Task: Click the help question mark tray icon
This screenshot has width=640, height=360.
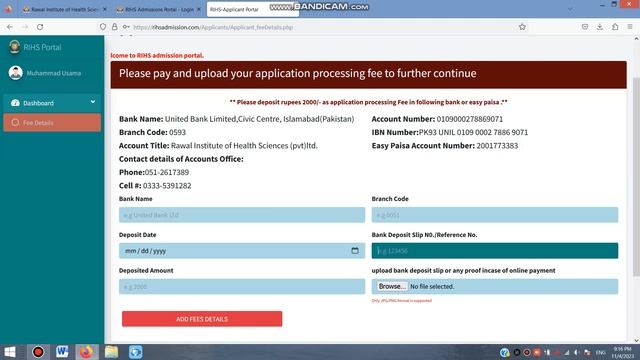Action: tap(504, 352)
